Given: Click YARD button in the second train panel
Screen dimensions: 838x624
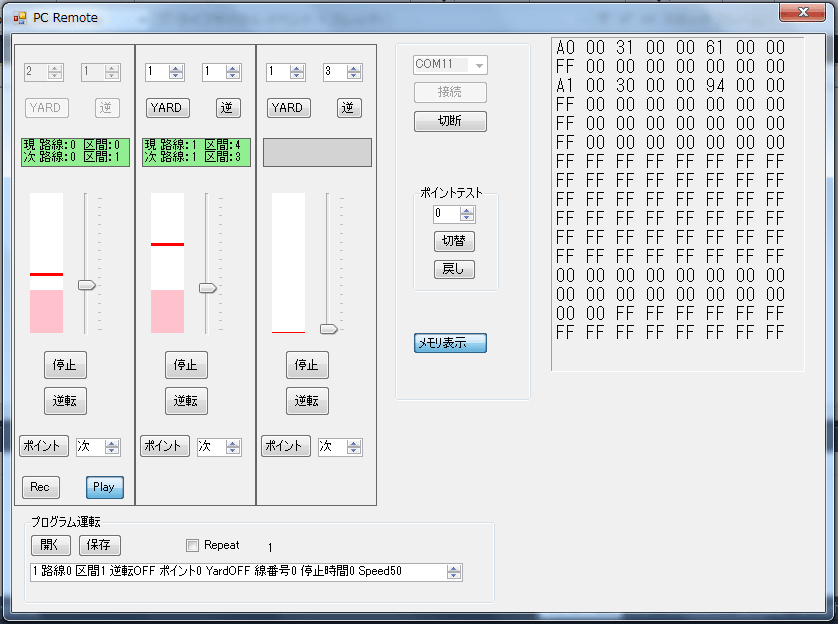Looking at the screenshot, I should click(x=166, y=108).
